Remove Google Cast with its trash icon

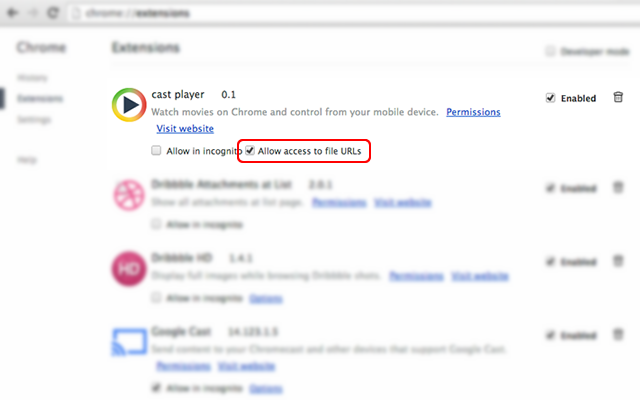point(618,335)
